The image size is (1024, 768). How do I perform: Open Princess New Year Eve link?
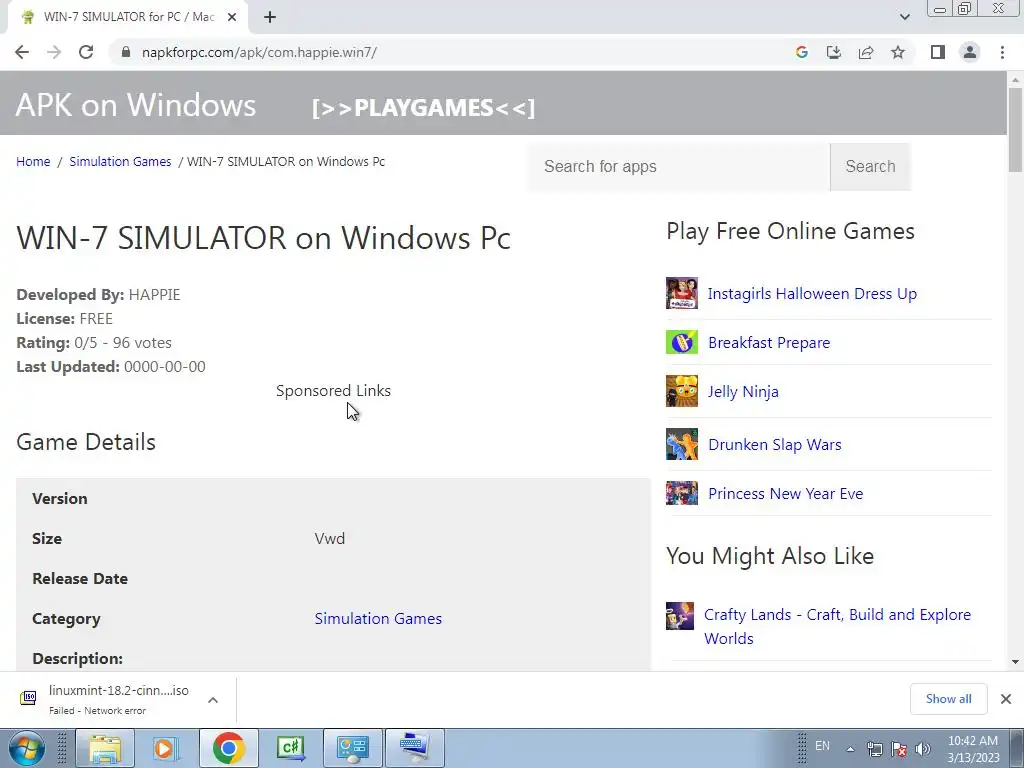786,493
